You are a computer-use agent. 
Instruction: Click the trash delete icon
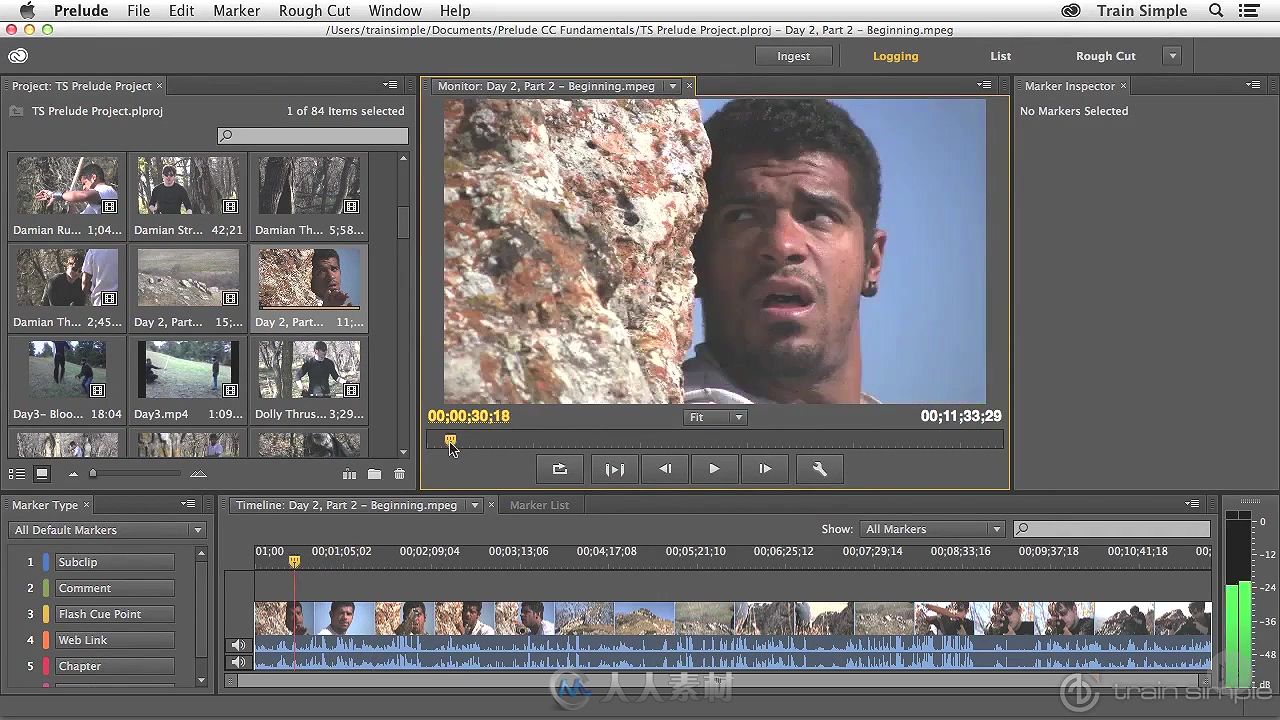tap(400, 474)
